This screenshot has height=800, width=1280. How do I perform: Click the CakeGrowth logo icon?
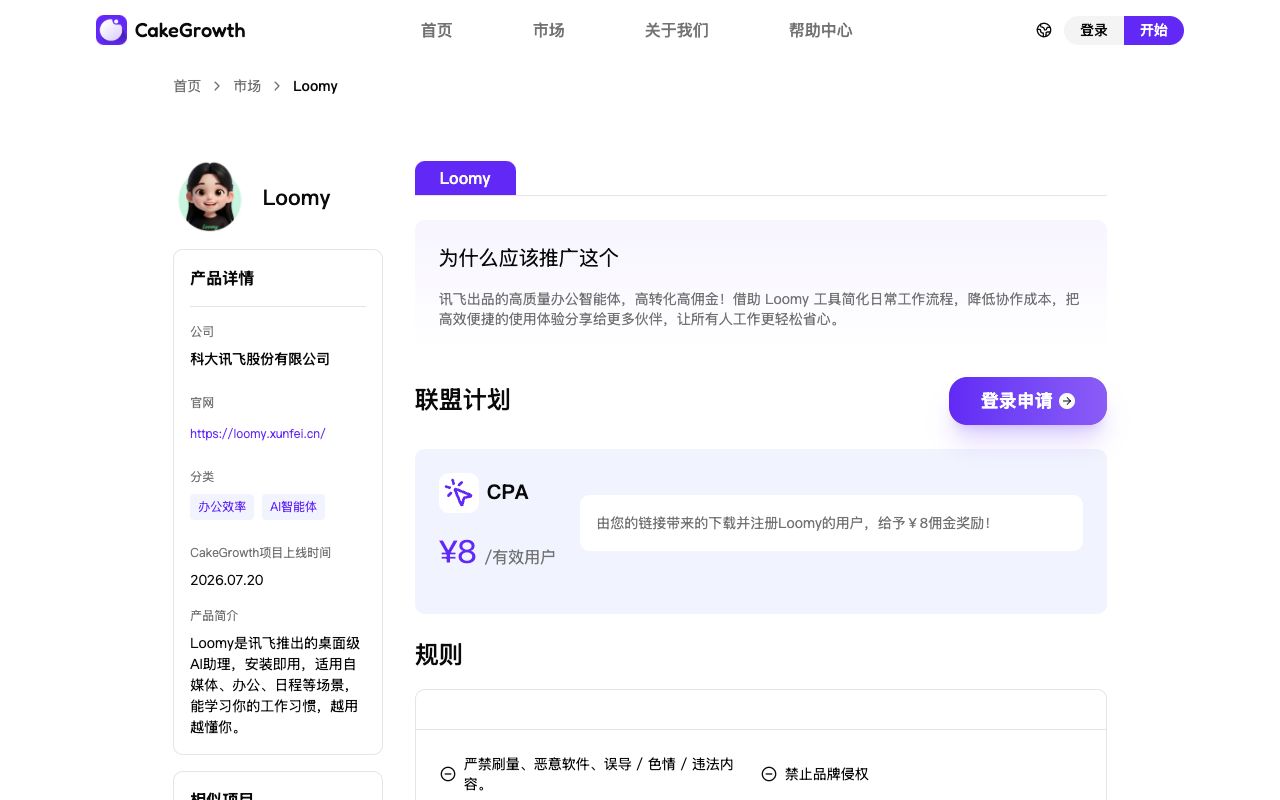(x=111, y=30)
